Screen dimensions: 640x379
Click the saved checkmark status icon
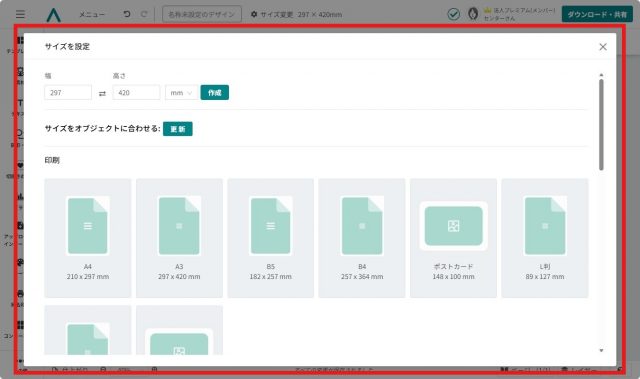click(453, 14)
